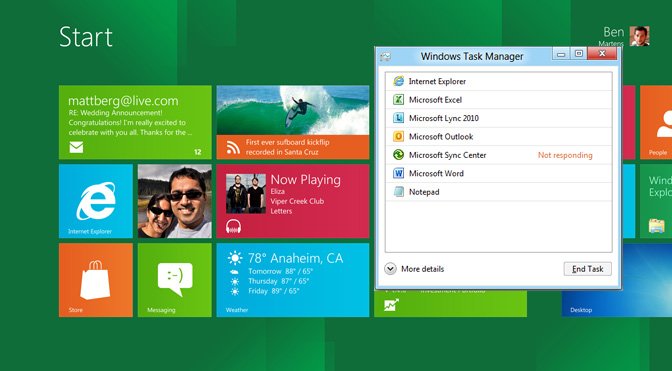This screenshot has width=672, height=371.
Task: Click the '78° Anaheim, CA' weather heading
Action: coord(295,258)
